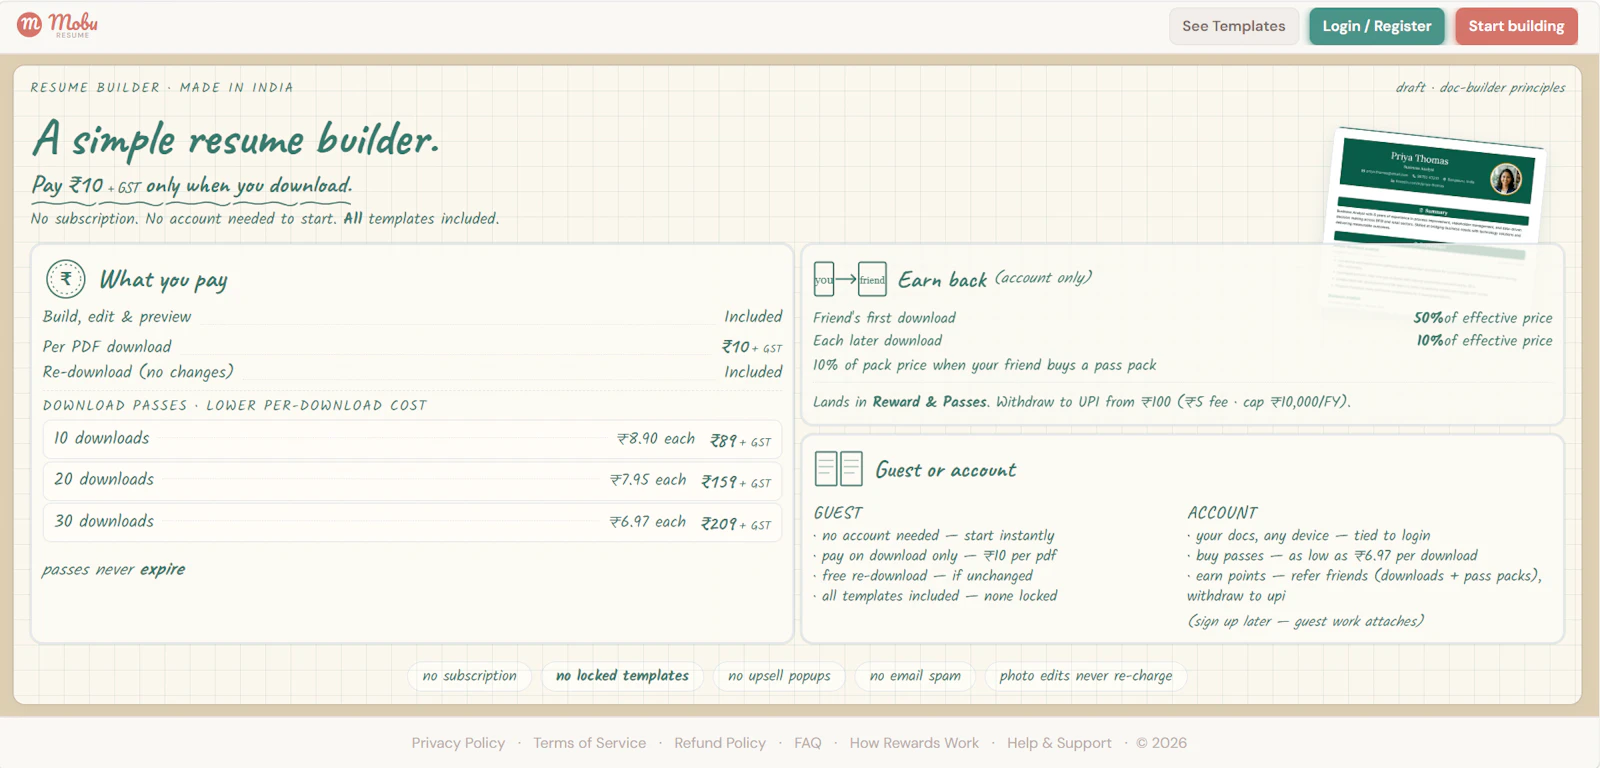Click 'Pay ₹10 + GST only when you download' text
Screen dimensions: 1600x768
(192, 185)
